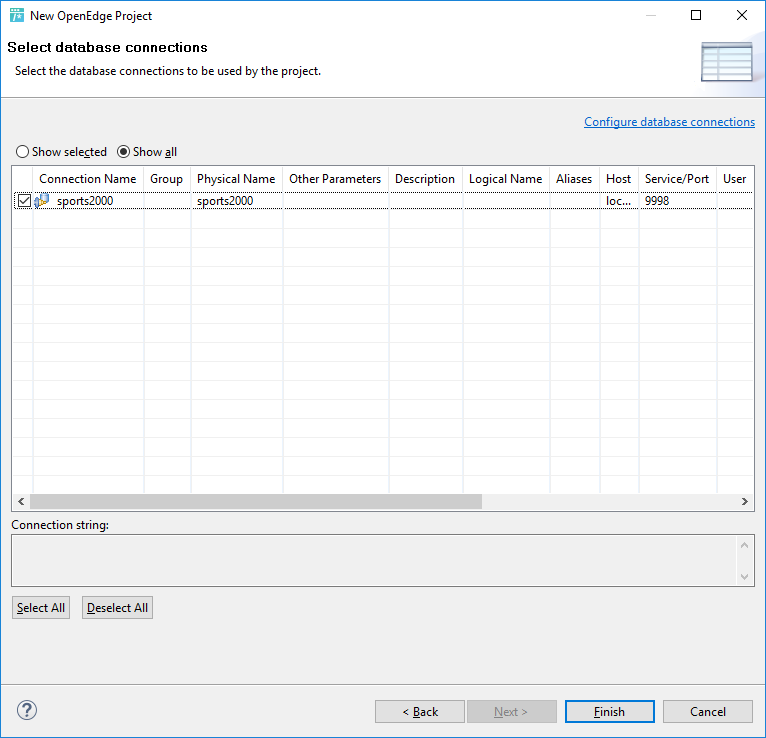Screen dimensions: 766x738
Task: Click the Description column header
Action: [425, 179]
